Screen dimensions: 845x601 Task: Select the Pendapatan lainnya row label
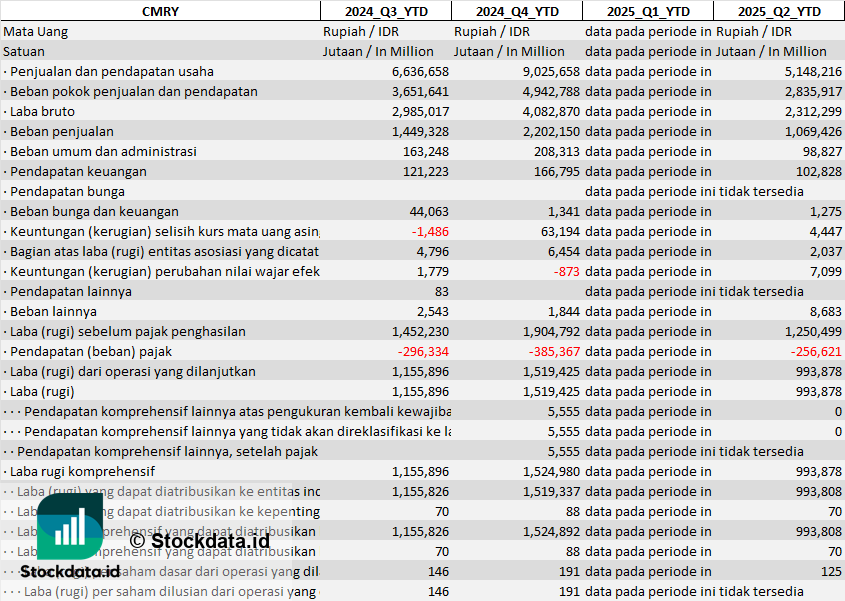[x=67, y=291]
